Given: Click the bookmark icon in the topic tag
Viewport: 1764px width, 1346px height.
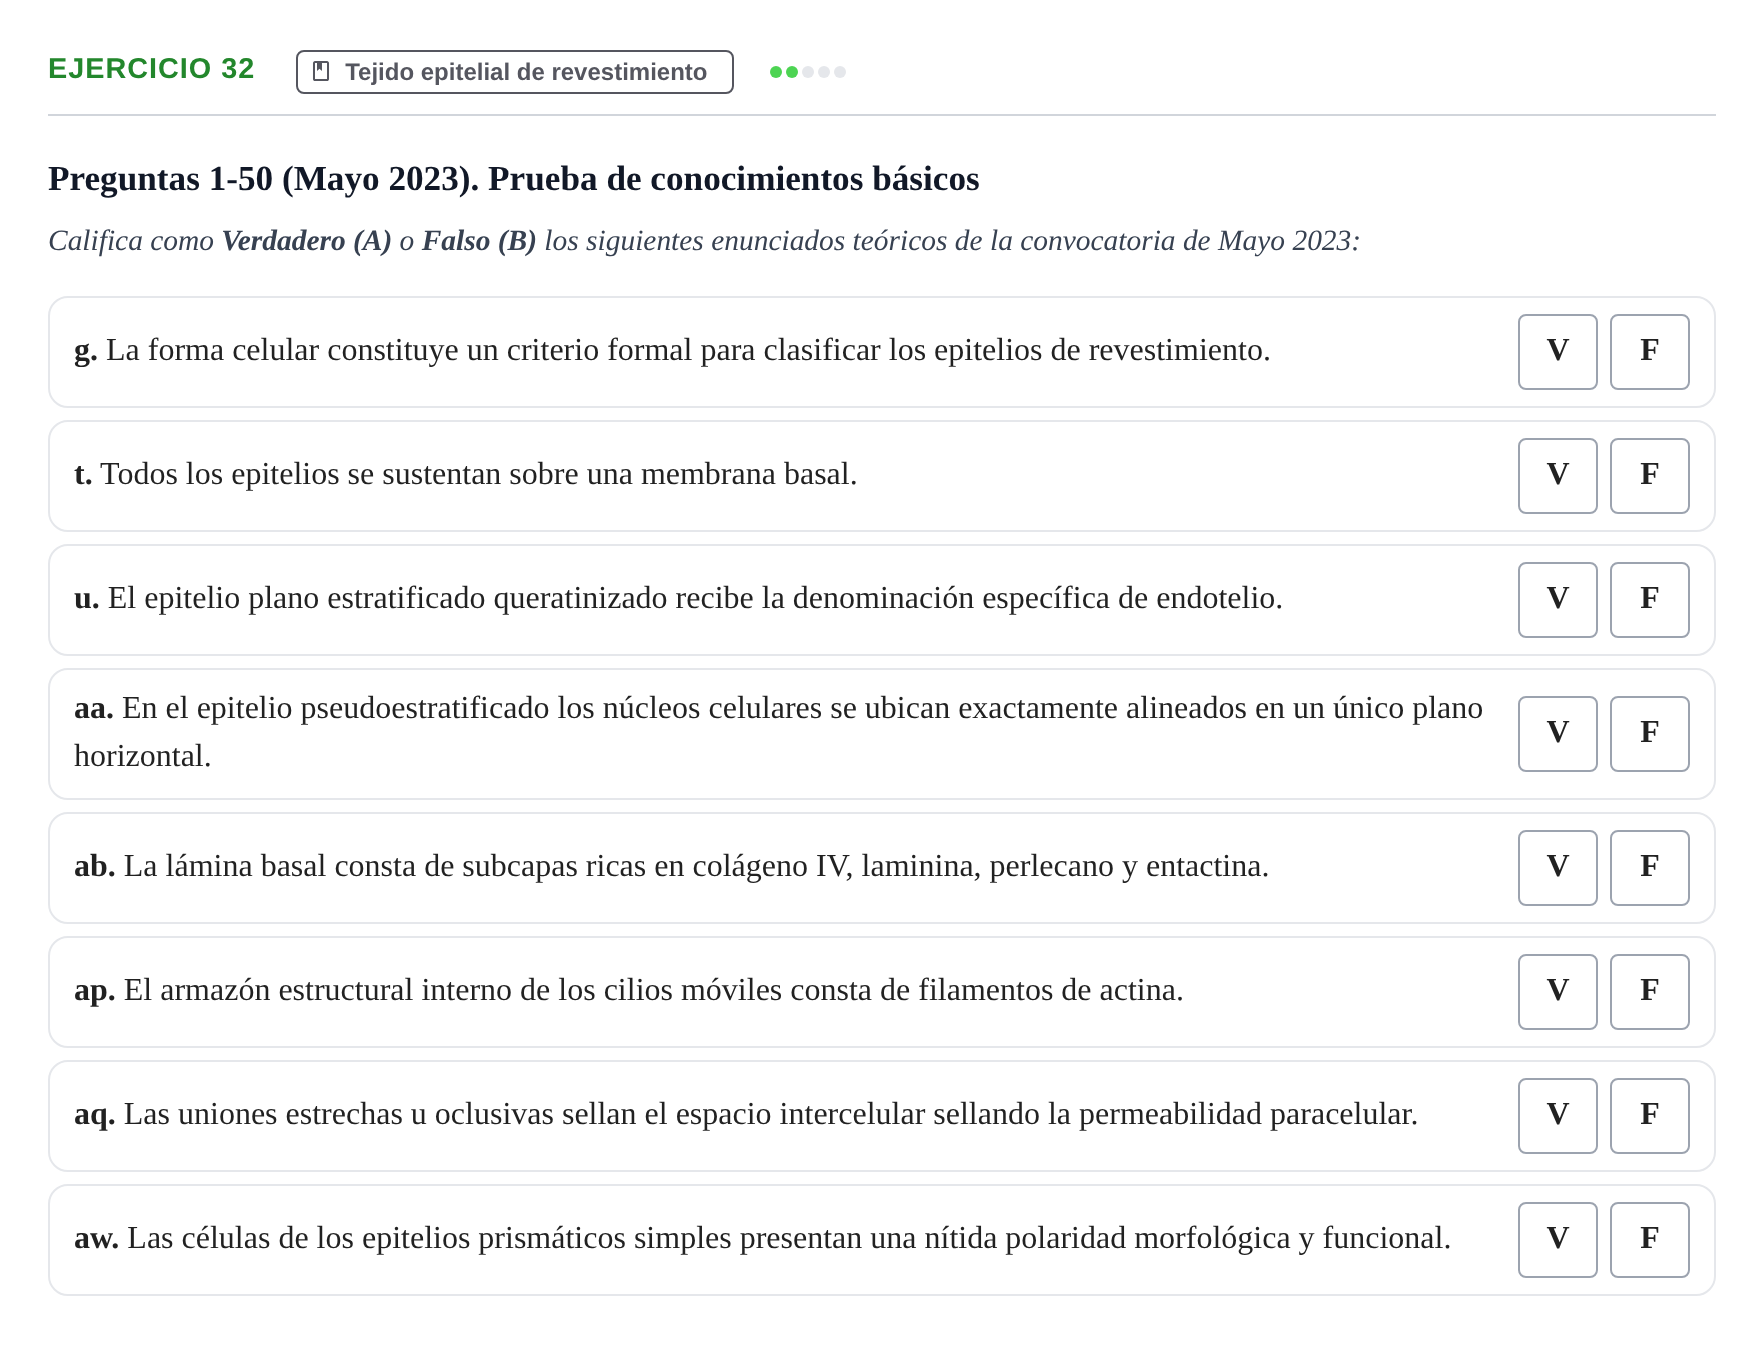Looking at the screenshot, I should pos(321,72).
